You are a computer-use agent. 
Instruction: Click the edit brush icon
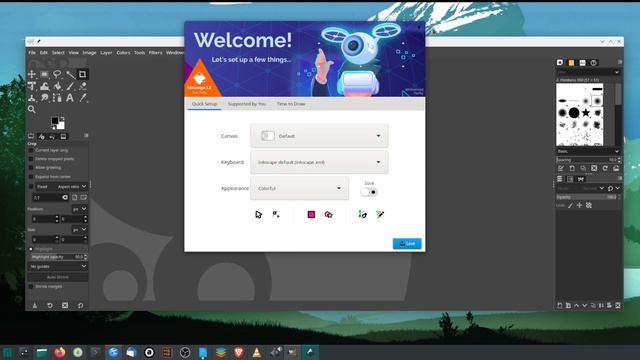[x=561, y=168]
